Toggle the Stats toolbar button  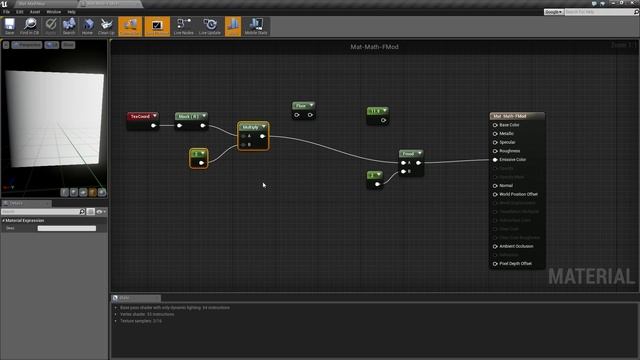coord(233,26)
